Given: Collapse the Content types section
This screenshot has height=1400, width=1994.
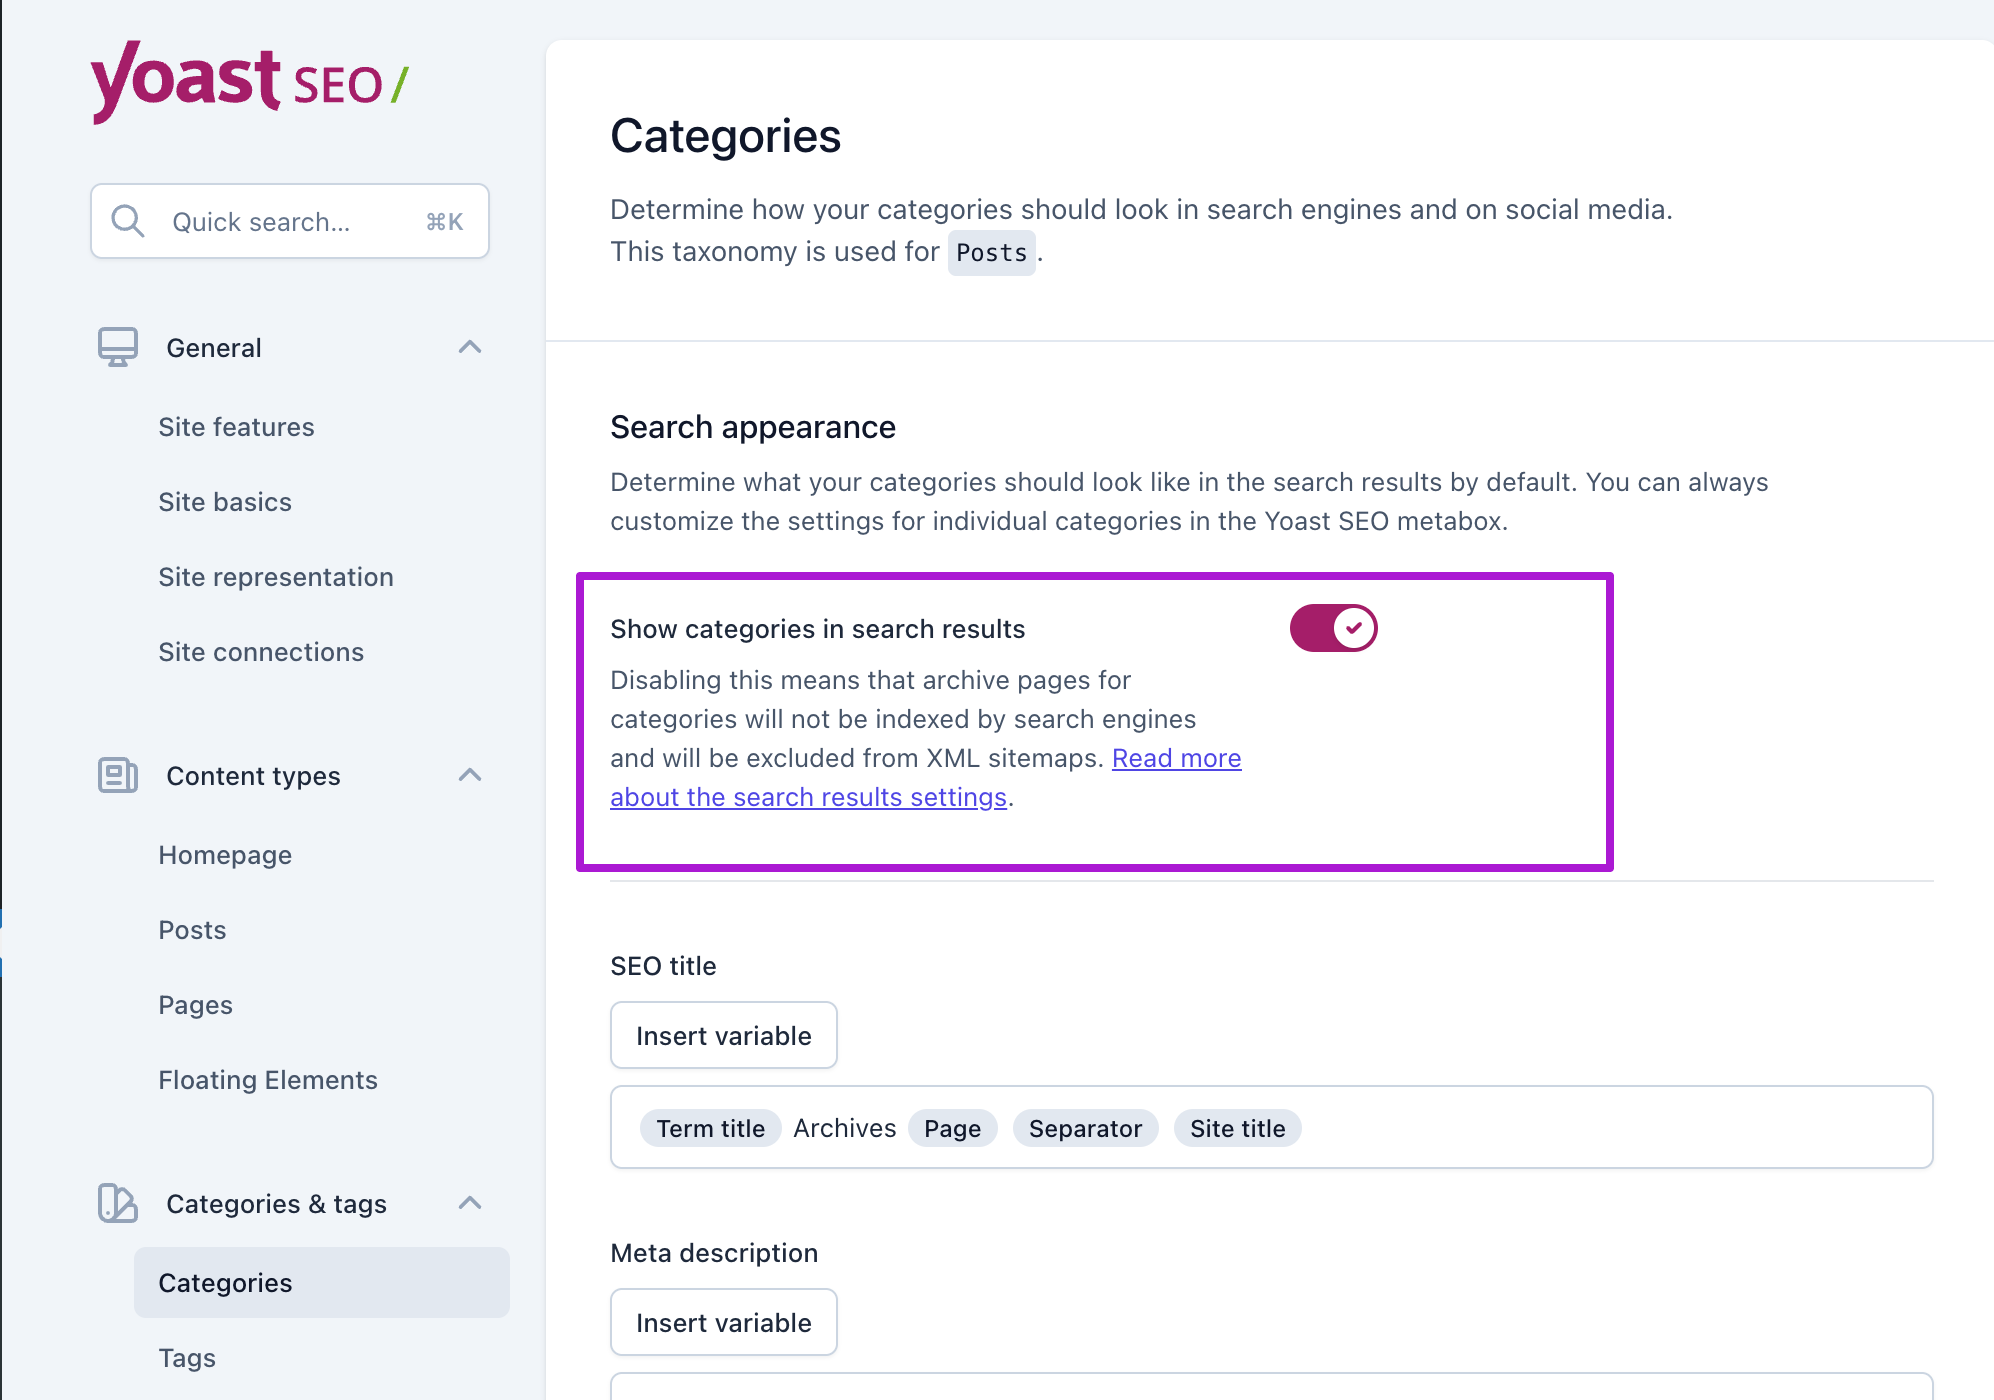Looking at the screenshot, I should (x=470, y=776).
